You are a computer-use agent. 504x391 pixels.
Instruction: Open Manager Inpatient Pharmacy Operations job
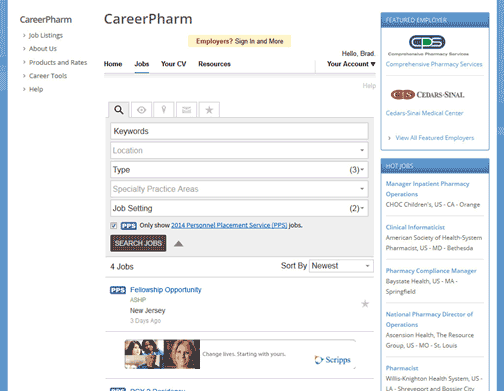(427, 189)
